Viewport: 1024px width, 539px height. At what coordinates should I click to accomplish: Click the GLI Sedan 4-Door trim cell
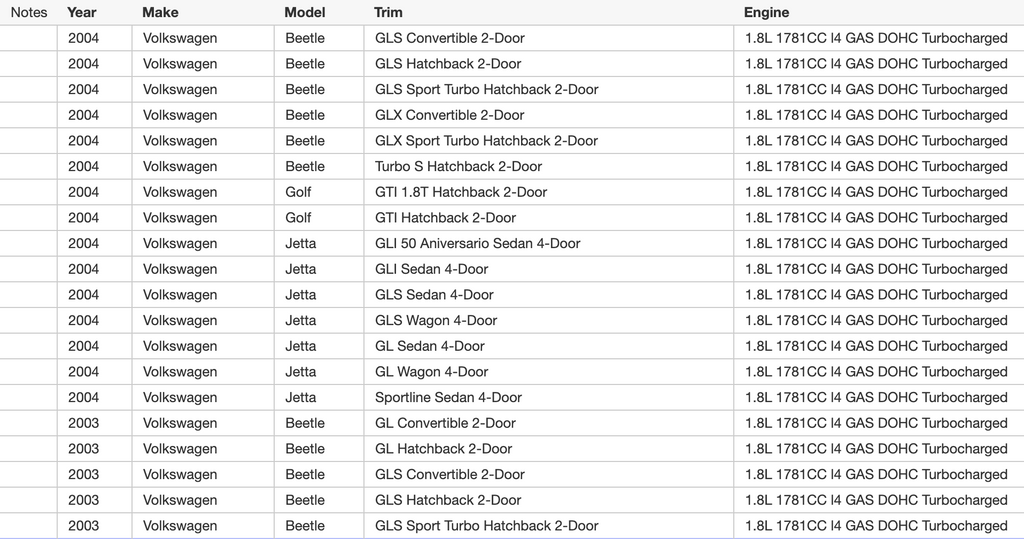[x=431, y=269]
